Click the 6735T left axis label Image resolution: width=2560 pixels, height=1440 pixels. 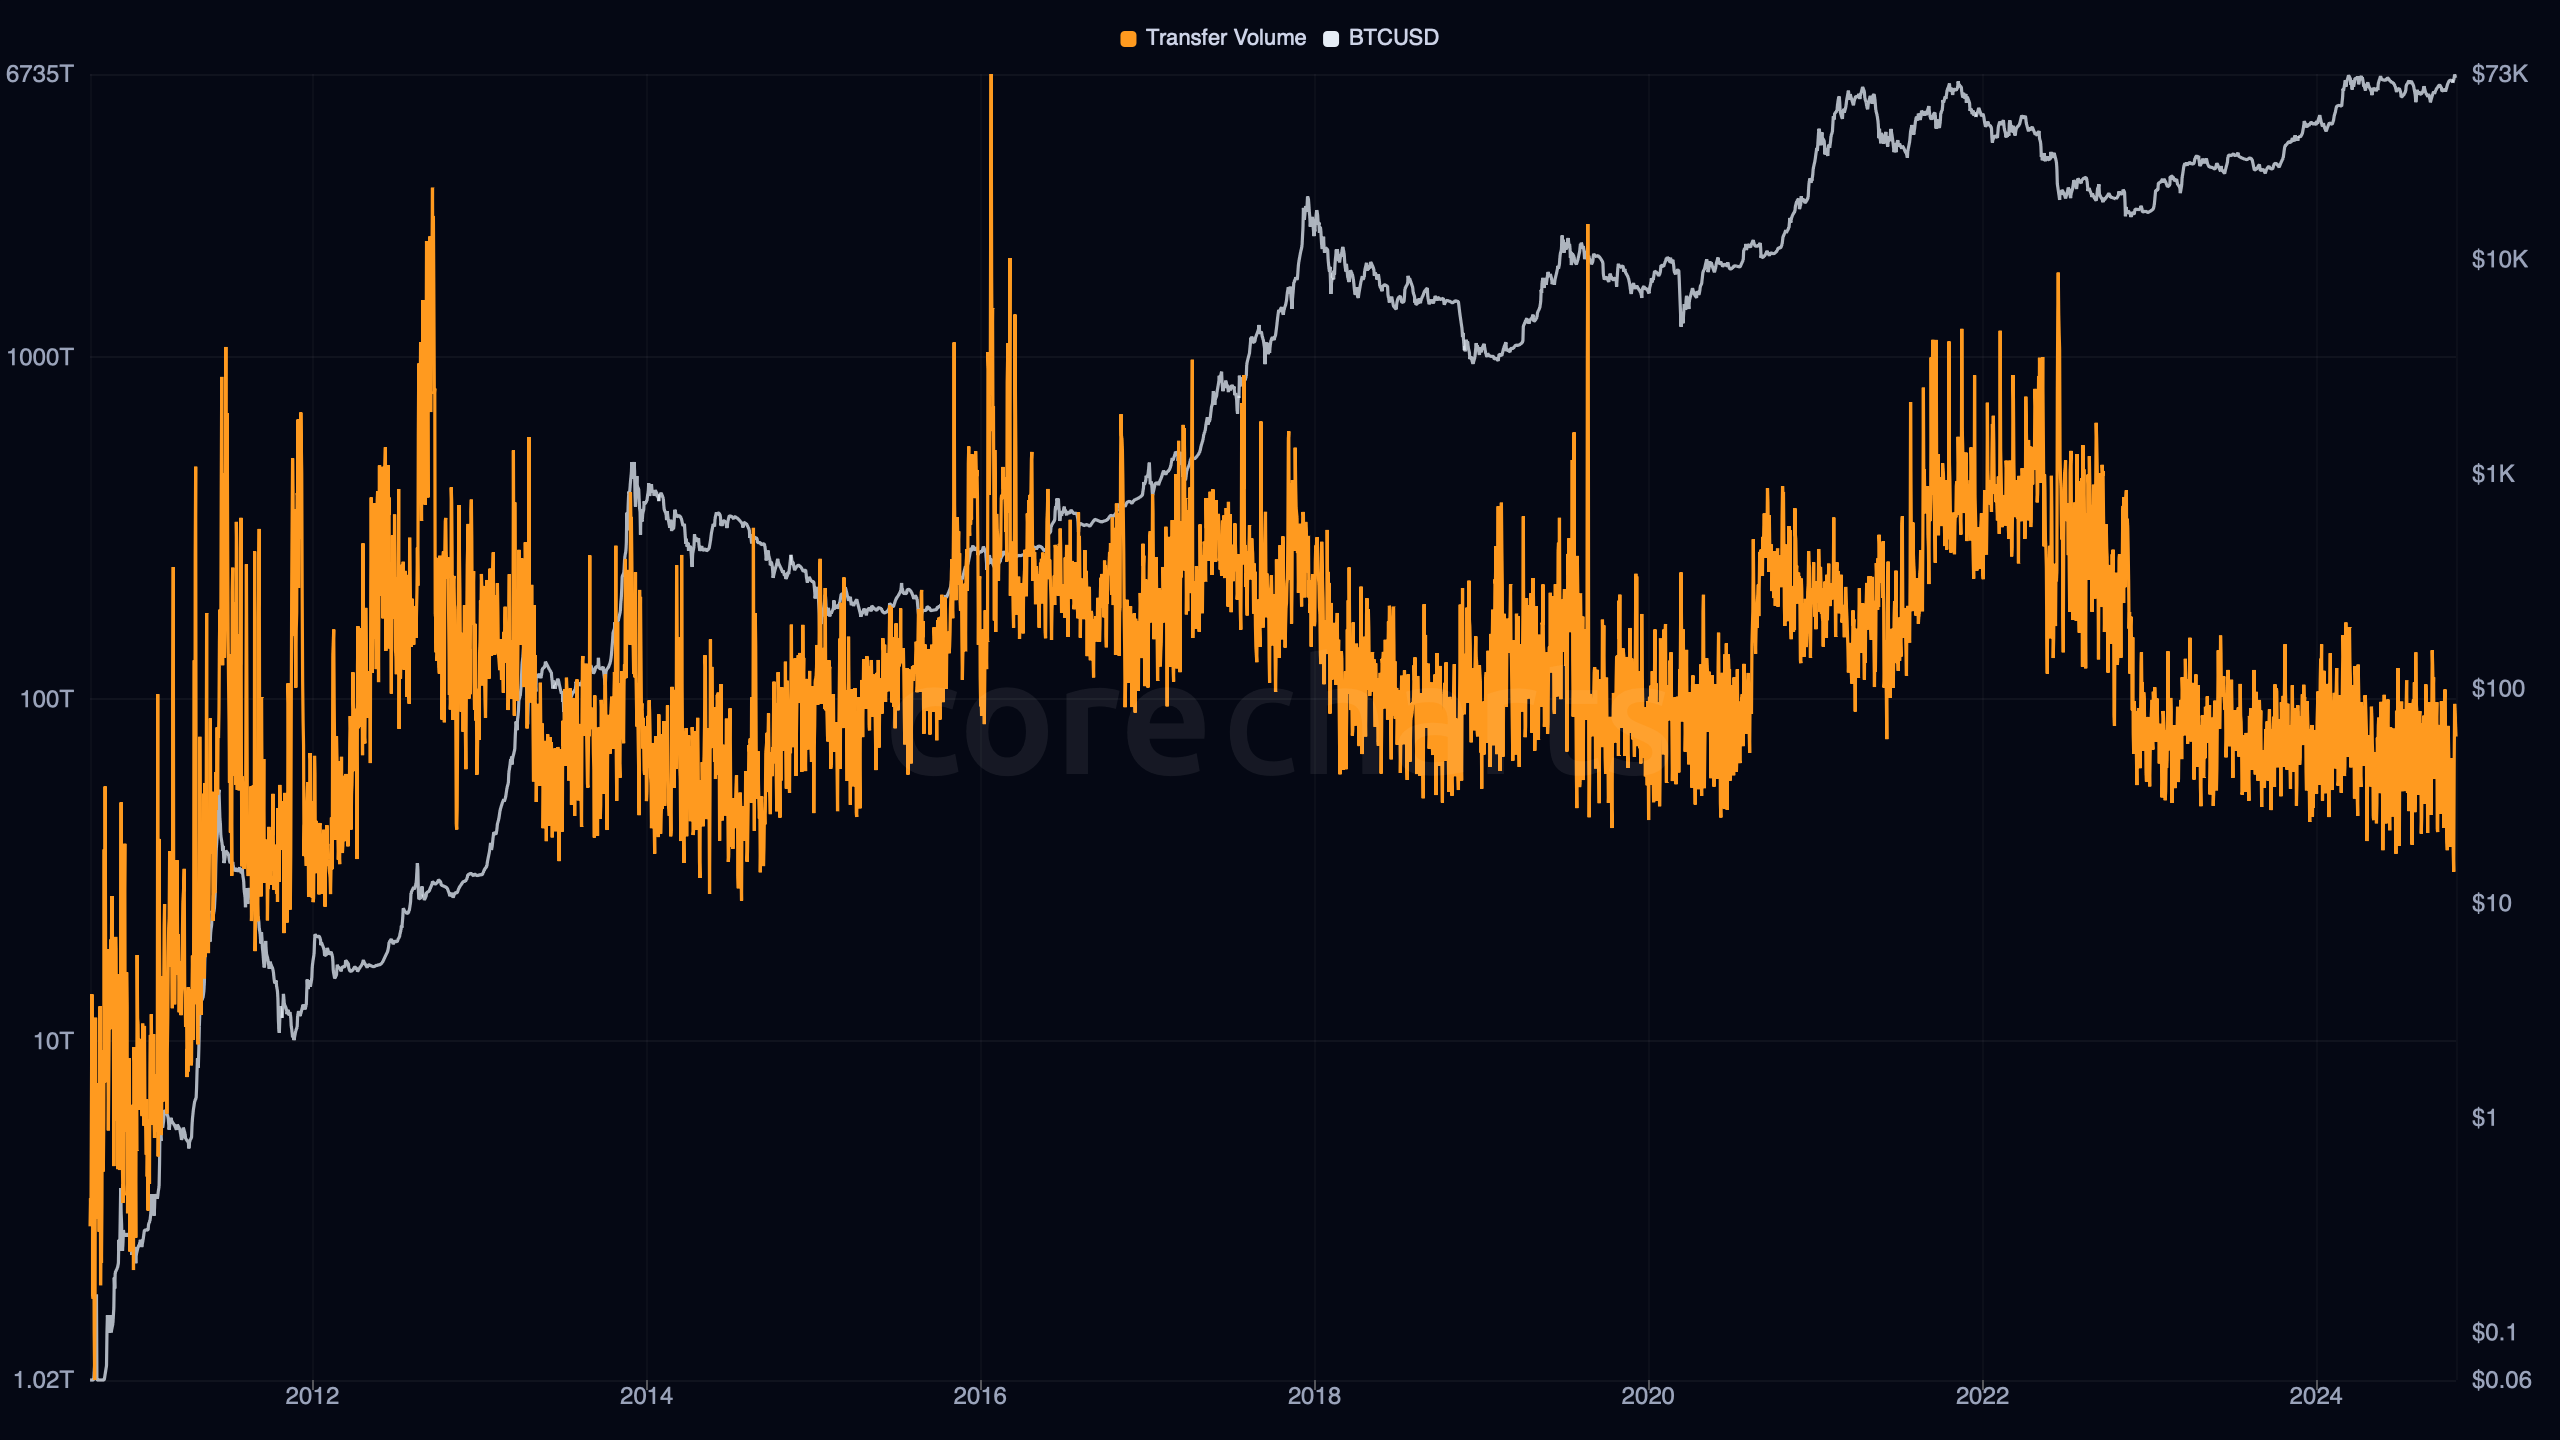pyautogui.click(x=40, y=74)
